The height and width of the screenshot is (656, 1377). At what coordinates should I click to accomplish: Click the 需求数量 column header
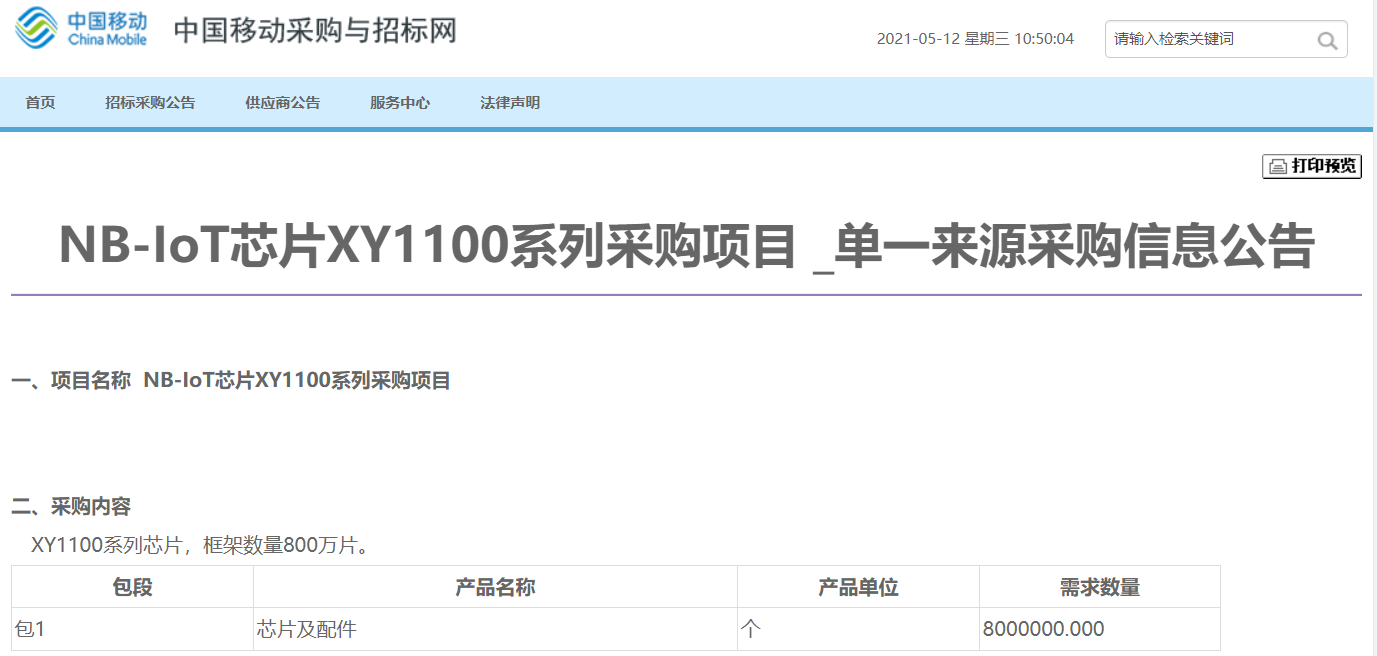(1099, 586)
